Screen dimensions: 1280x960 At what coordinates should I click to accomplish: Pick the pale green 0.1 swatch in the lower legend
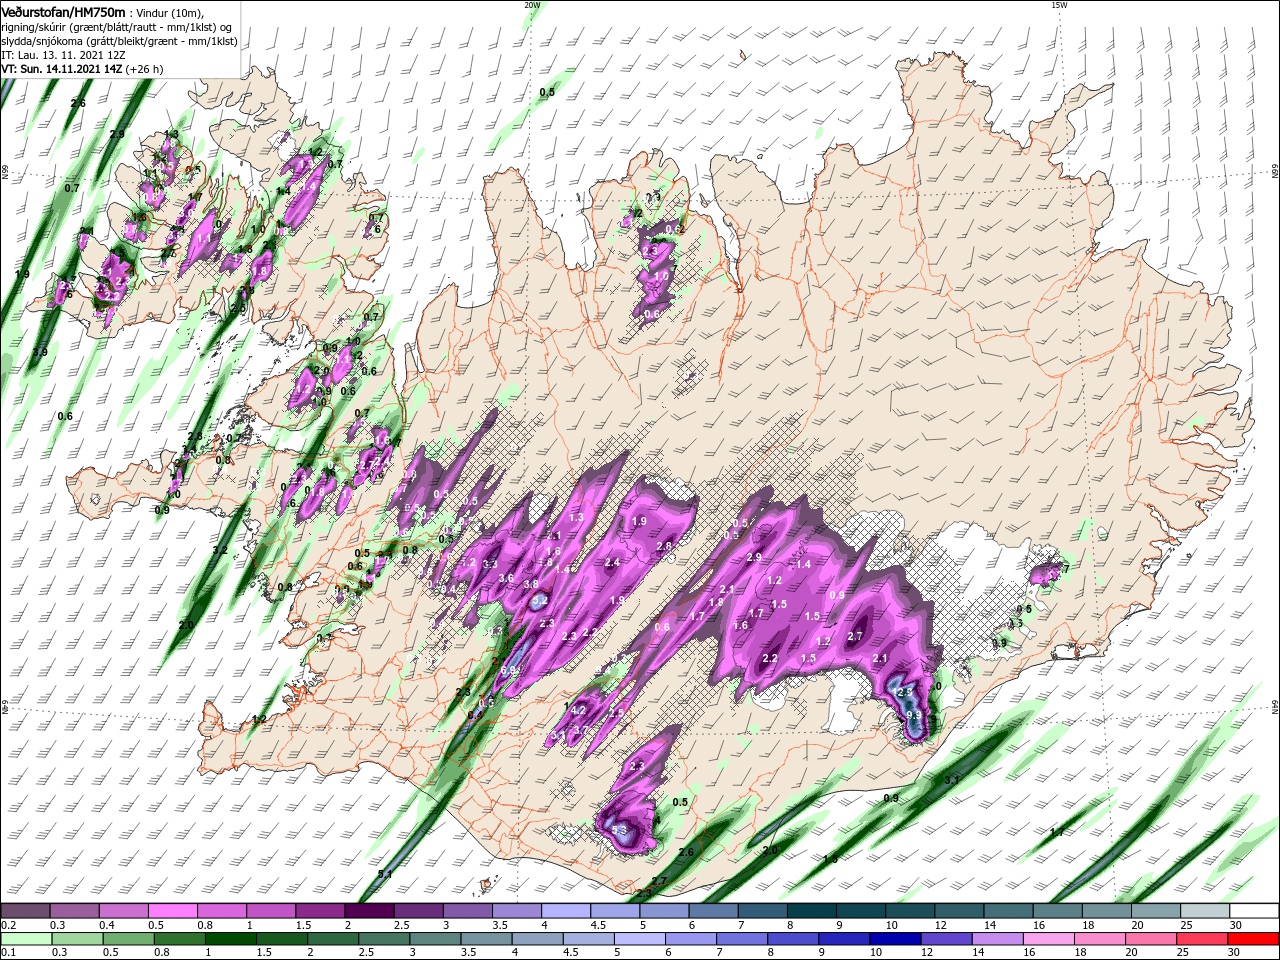point(27,939)
